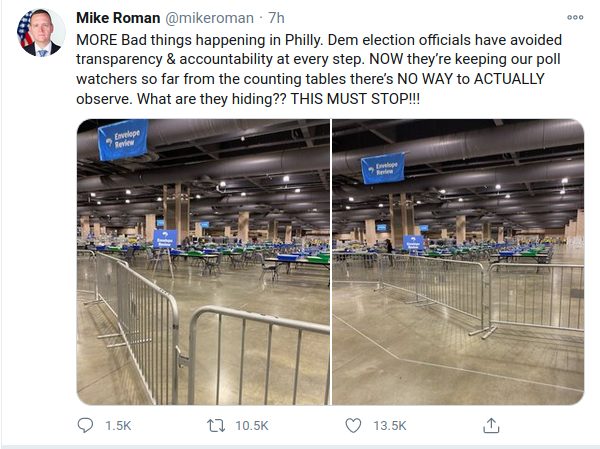Like the tweet with the heart icon
This screenshot has width=600, height=449.
pos(353,425)
